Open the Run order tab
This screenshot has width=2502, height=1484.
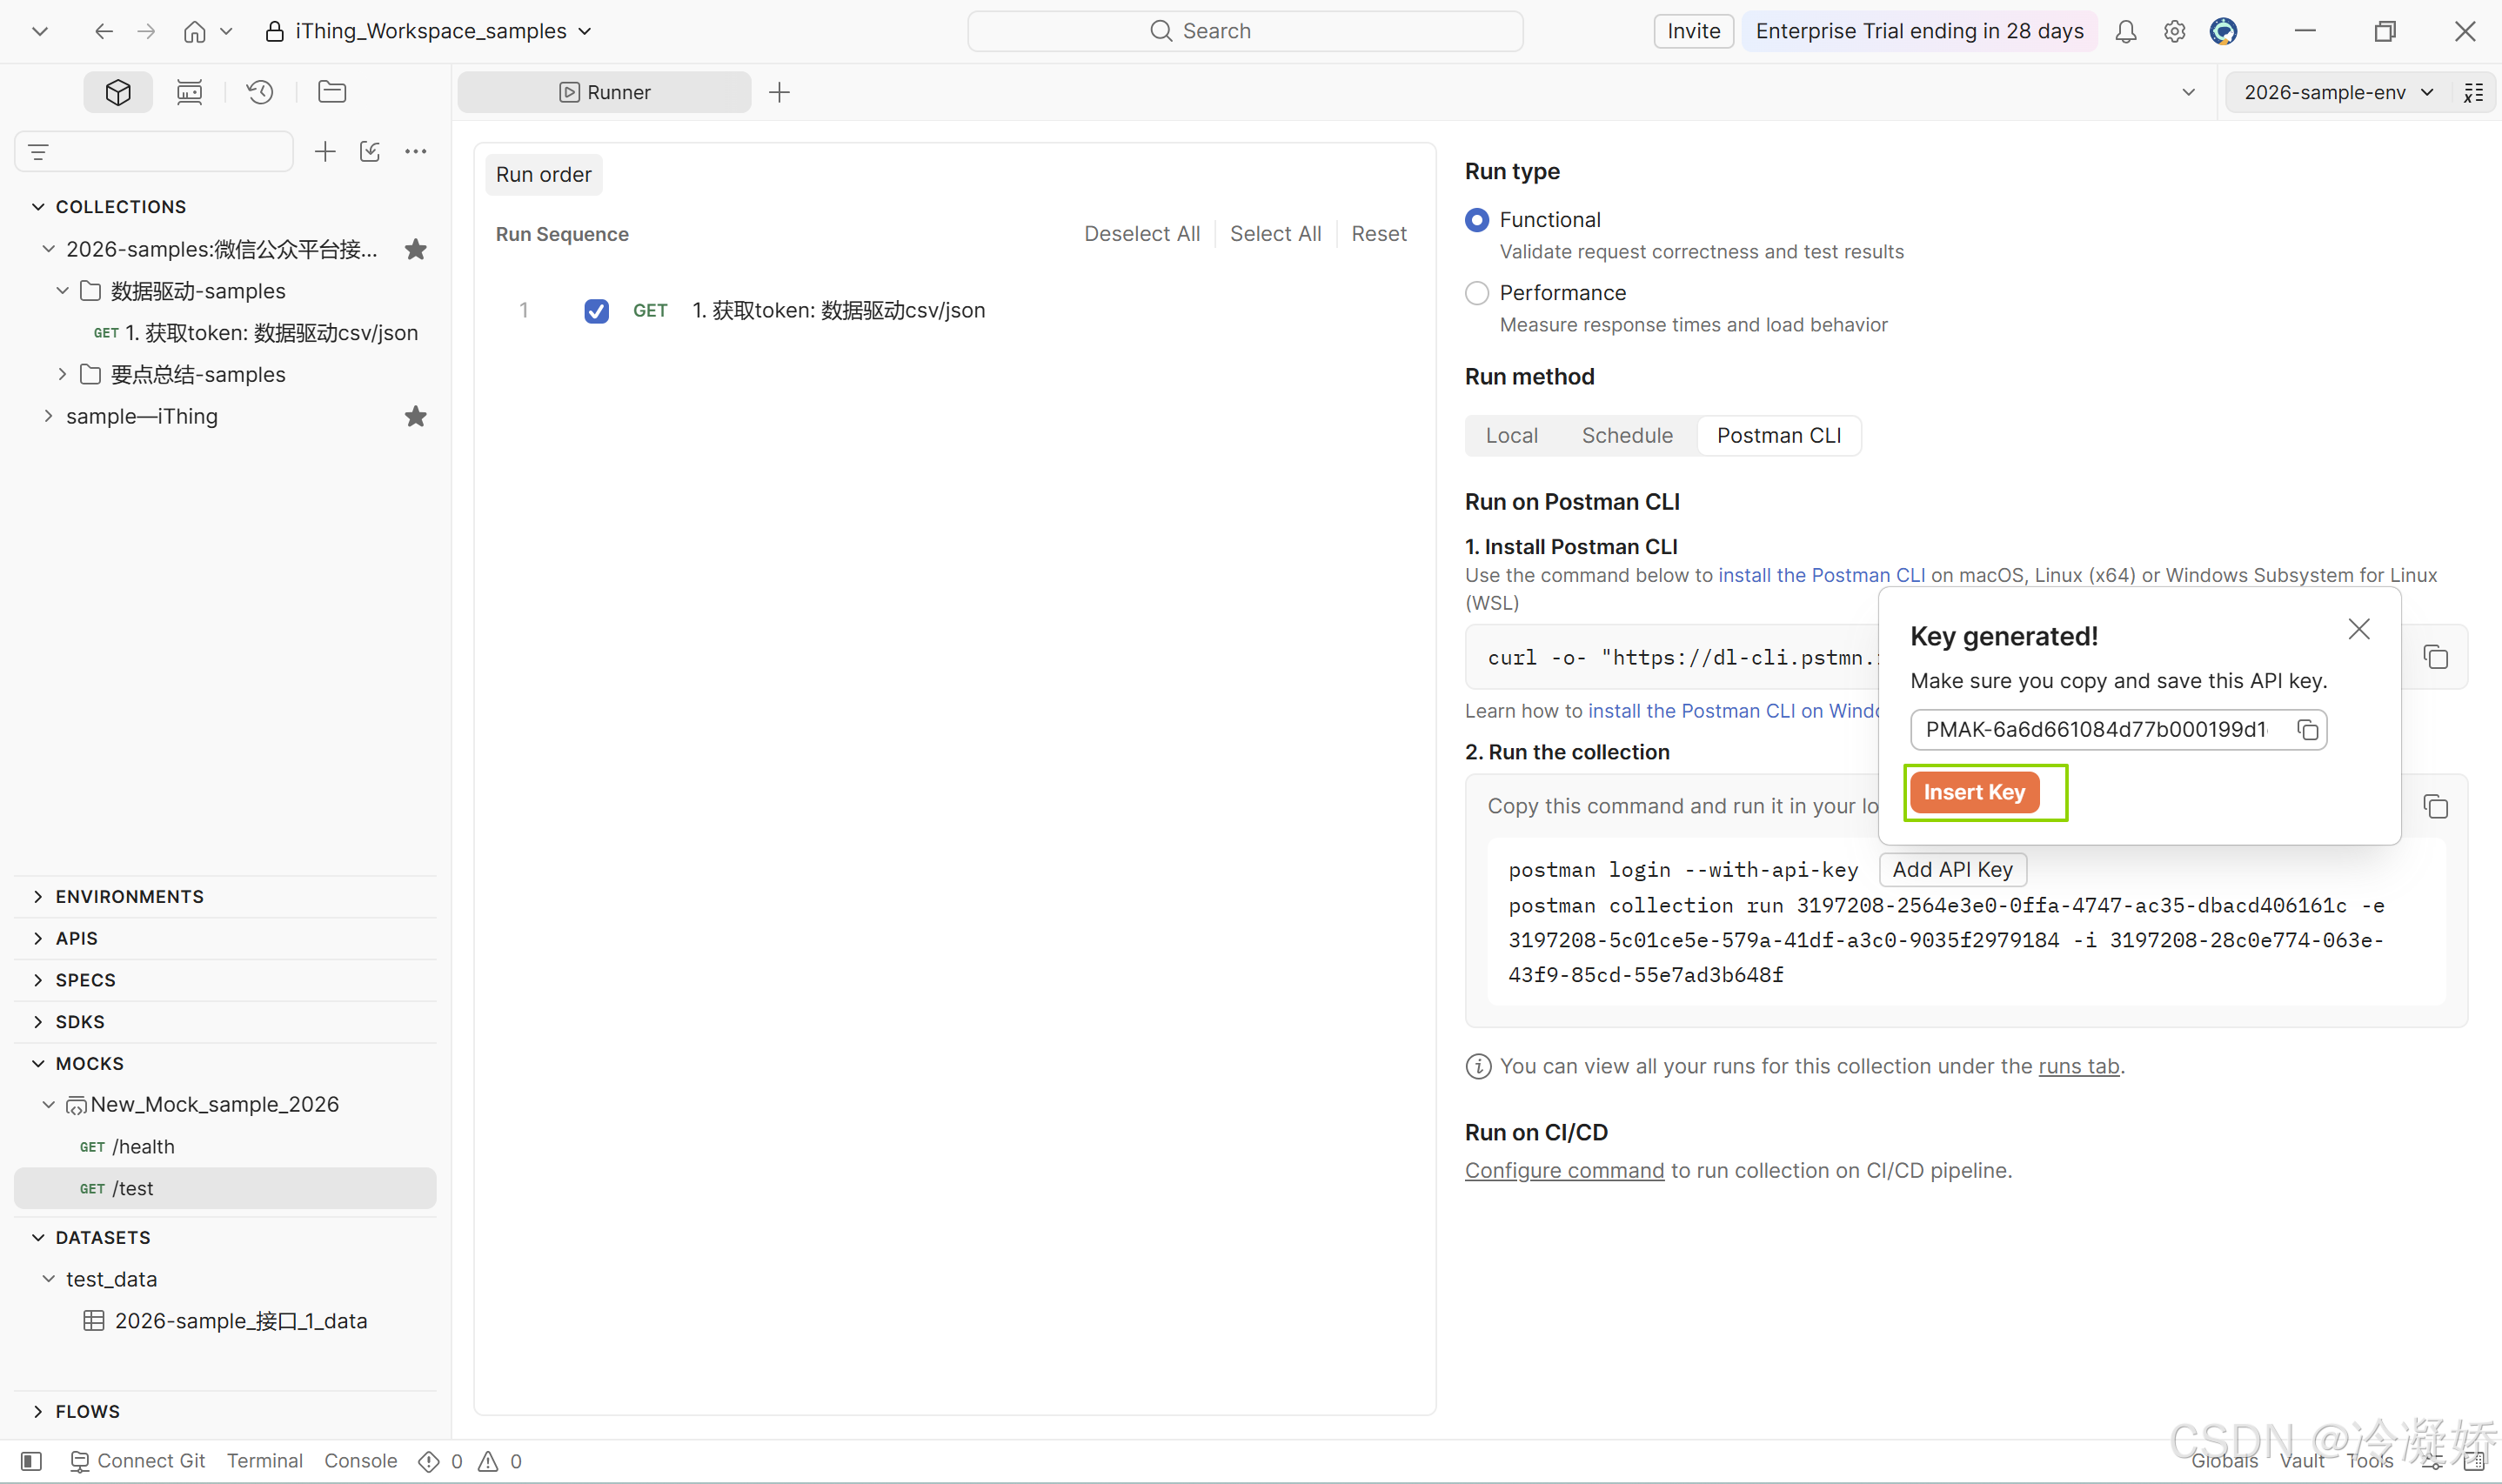pyautogui.click(x=544, y=175)
